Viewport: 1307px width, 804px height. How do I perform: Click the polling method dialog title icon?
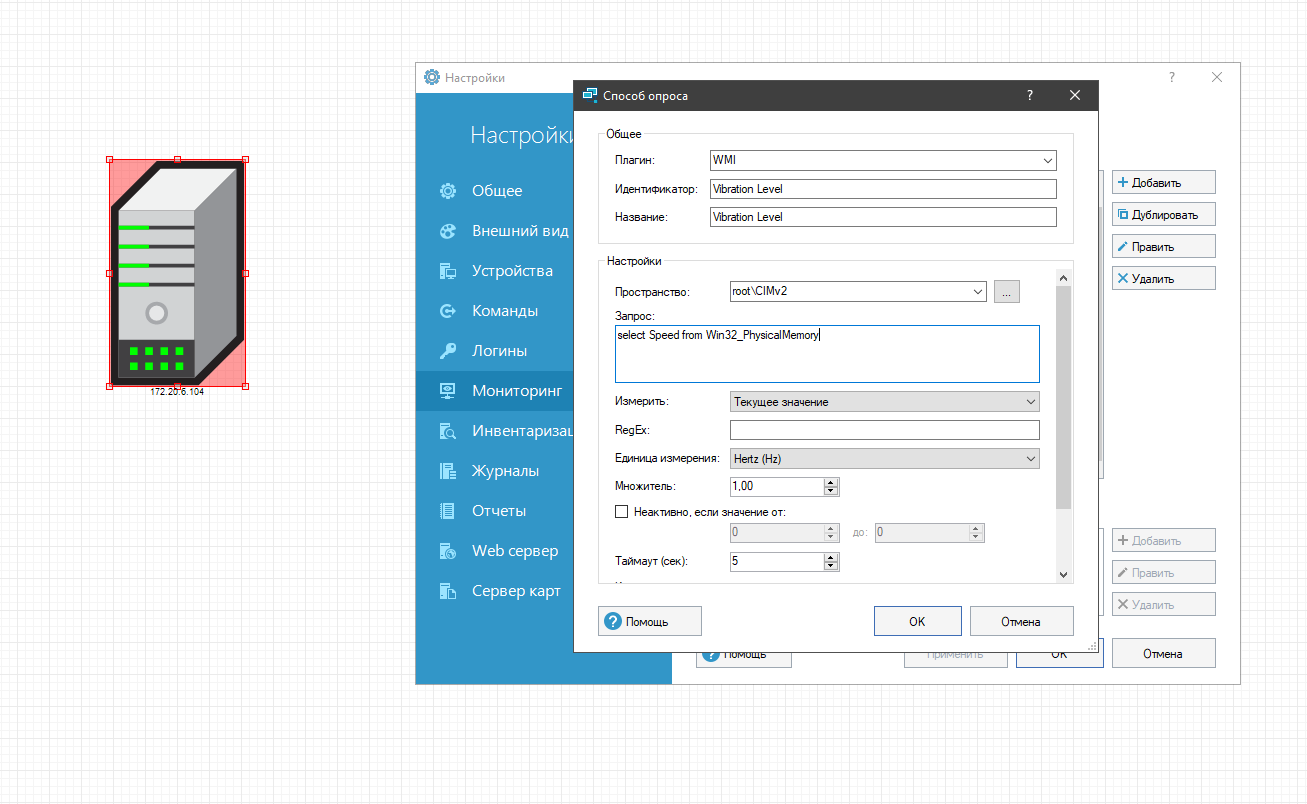click(590, 95)
